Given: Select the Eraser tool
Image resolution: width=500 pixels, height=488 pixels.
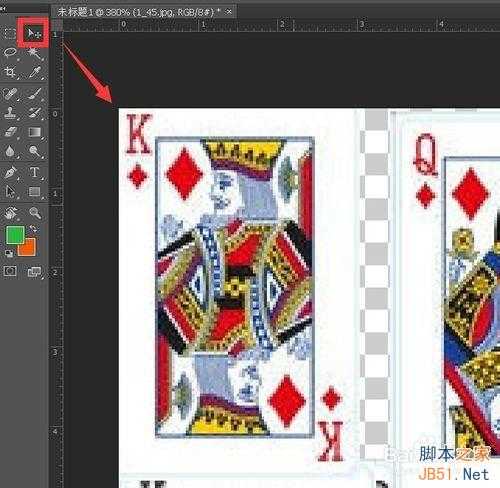Looking at the screenshot, I should [10, 132].
